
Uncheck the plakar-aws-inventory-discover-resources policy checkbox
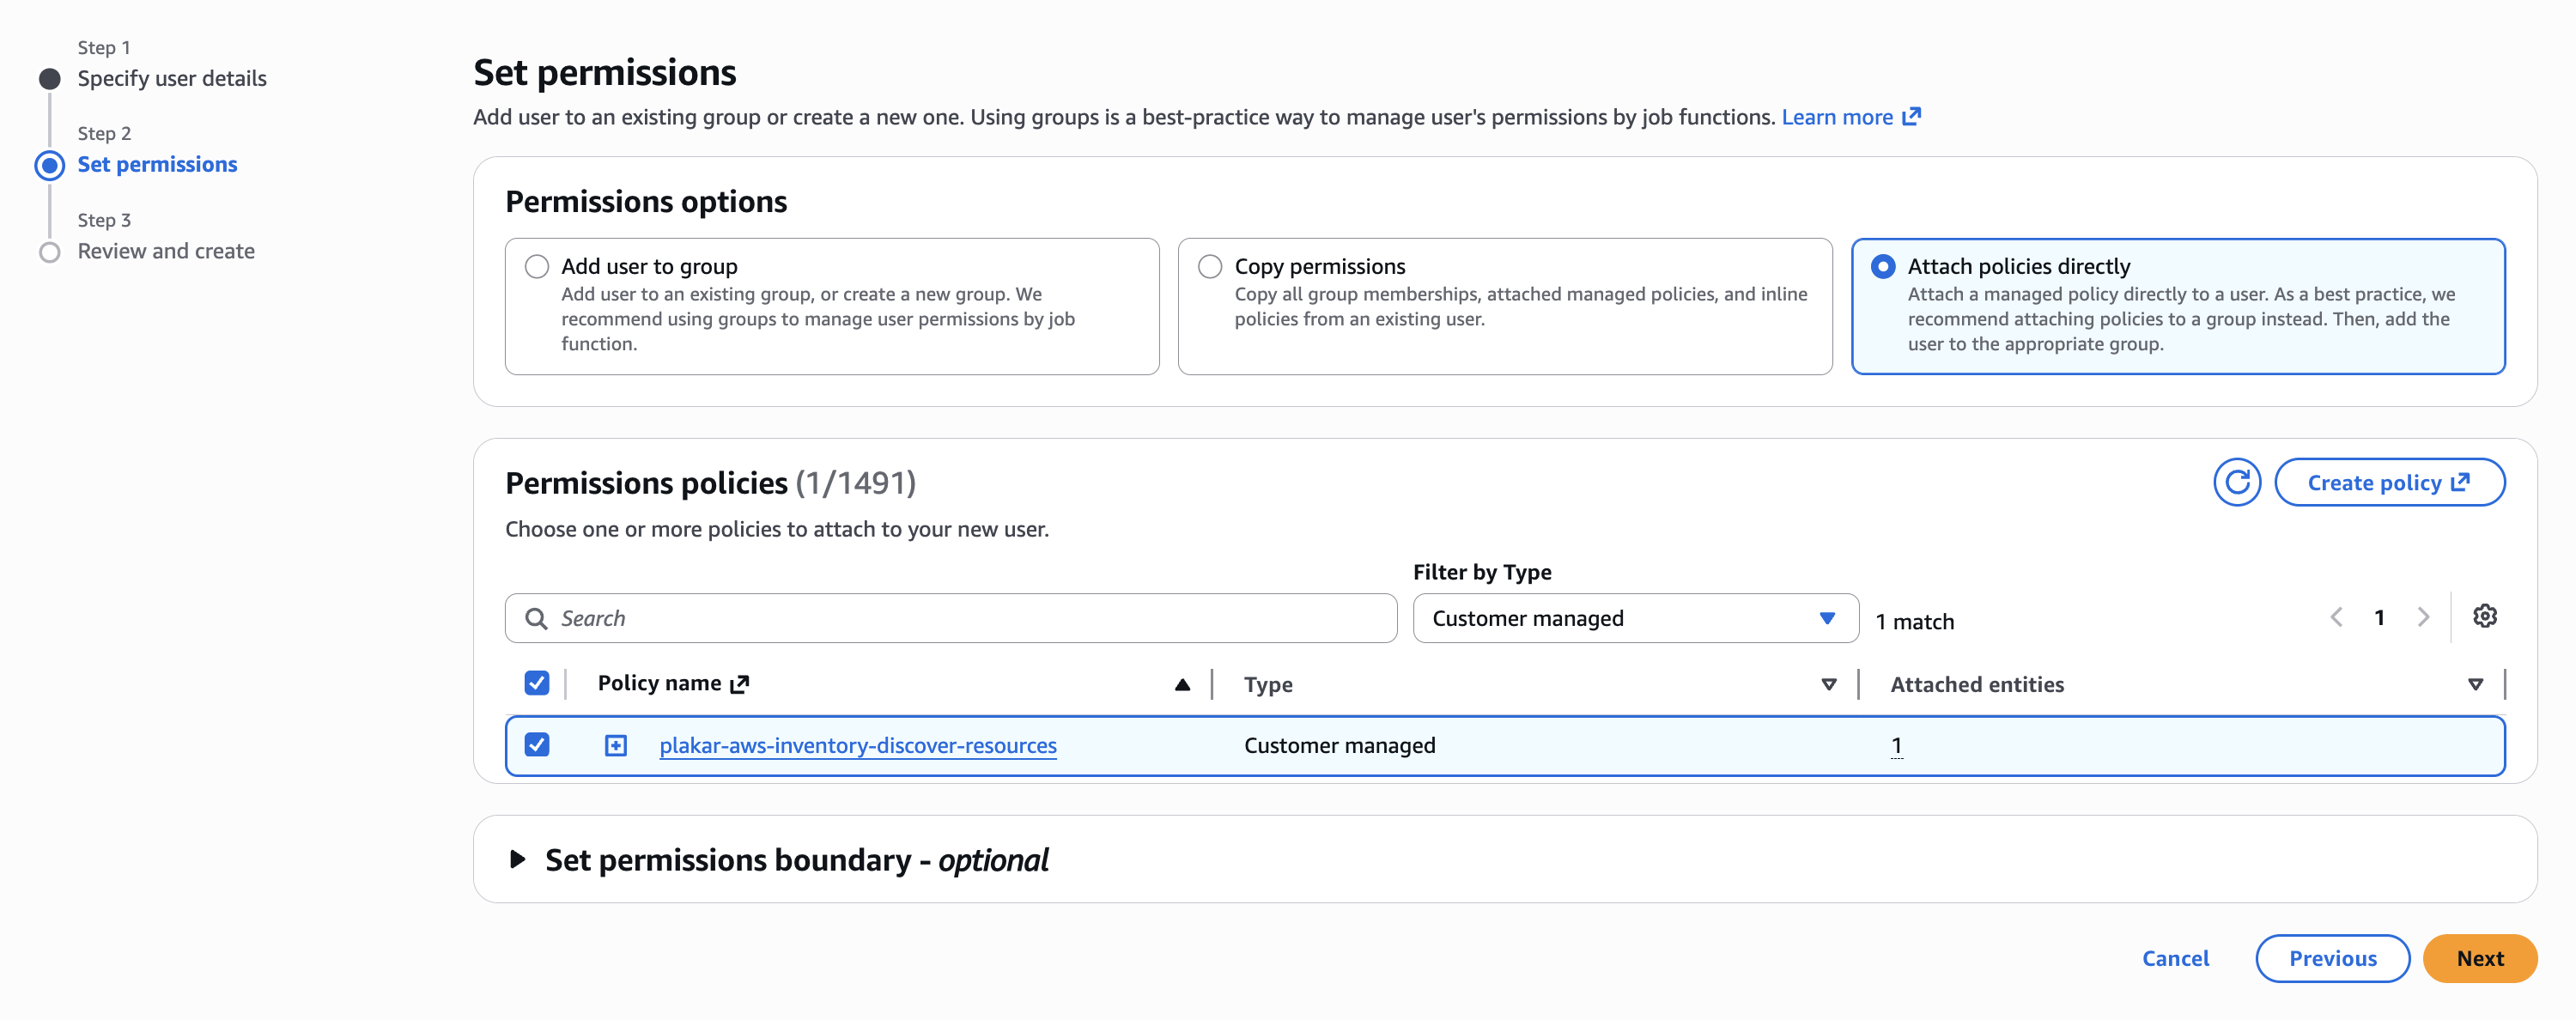[537, 745]
